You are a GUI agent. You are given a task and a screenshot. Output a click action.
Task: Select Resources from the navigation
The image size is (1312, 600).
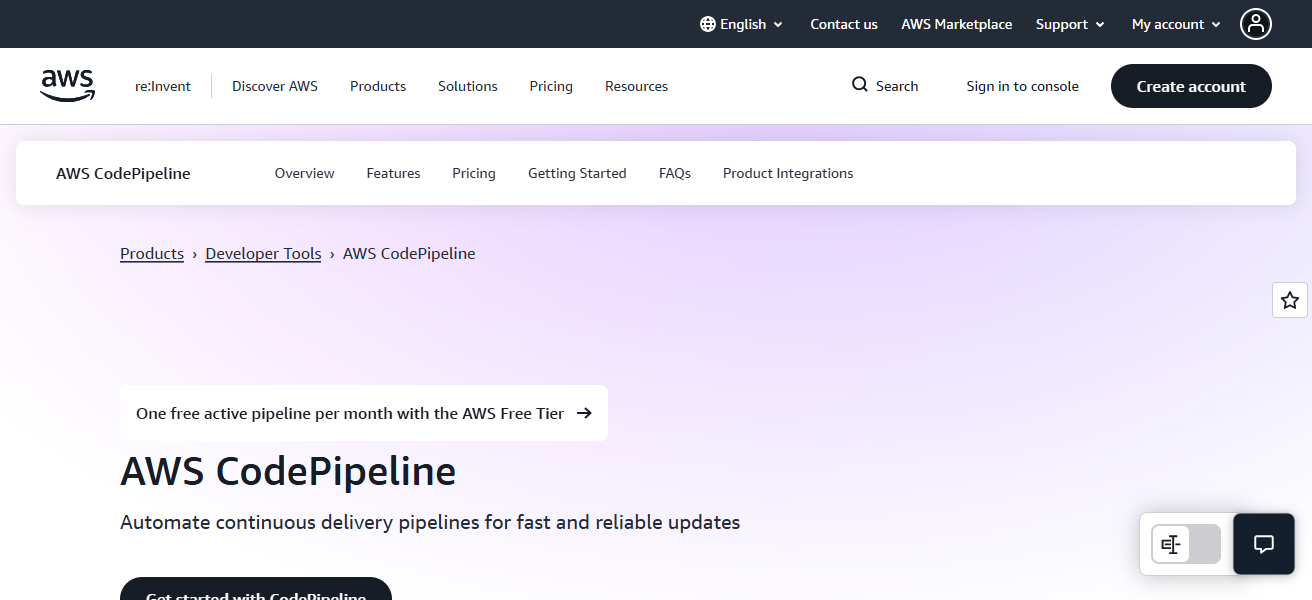[x=636, y=86]
